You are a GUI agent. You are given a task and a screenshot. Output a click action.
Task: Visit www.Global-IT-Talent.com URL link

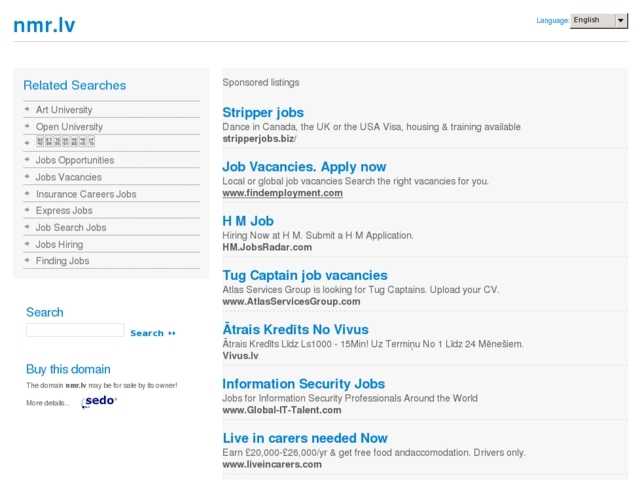(282, 410)
